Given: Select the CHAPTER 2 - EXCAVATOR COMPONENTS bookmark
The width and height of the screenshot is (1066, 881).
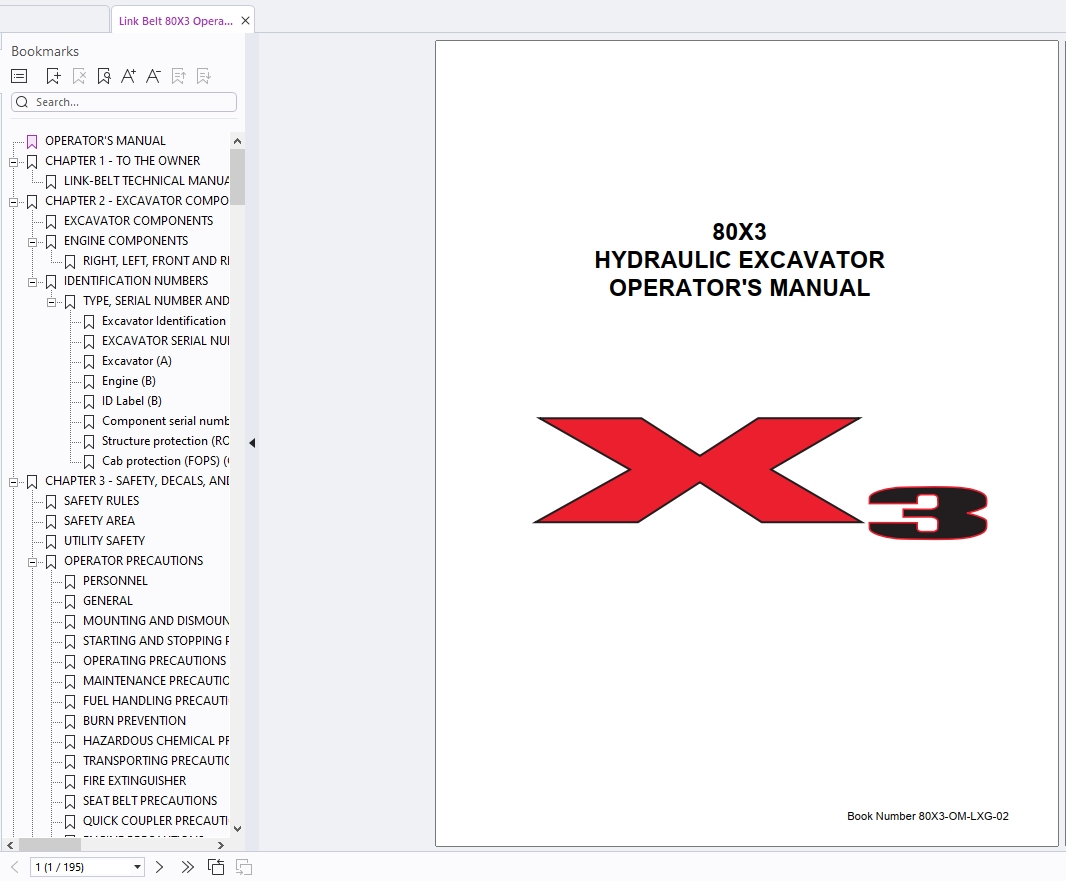Looking at the screenshot, I should click(137, 201).
